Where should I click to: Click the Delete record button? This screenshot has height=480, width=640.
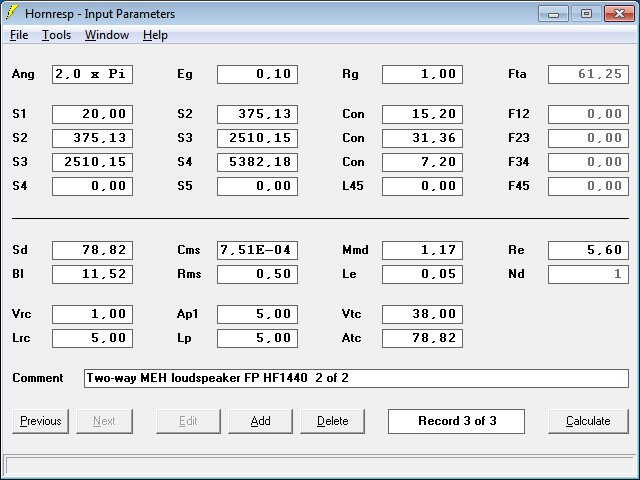pyautogui.click(x=332, y=421)
